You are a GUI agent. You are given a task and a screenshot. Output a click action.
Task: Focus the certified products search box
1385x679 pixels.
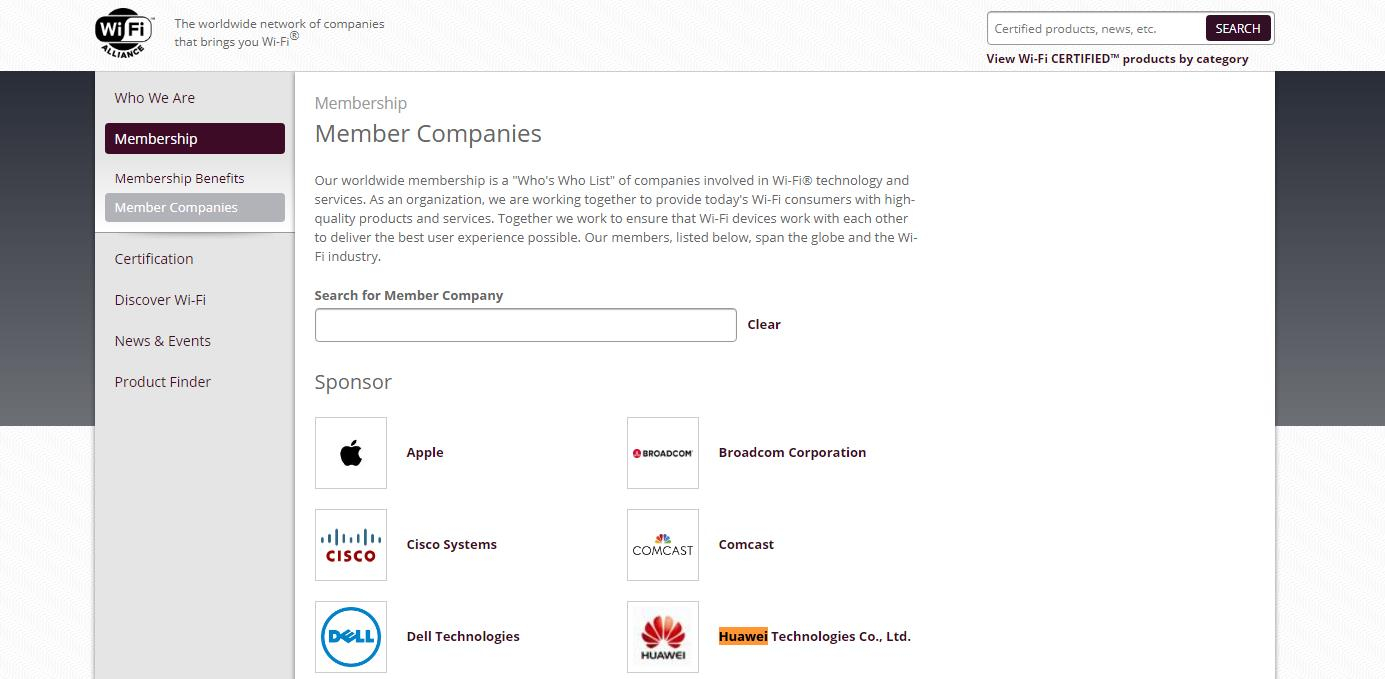point(1096,28)
